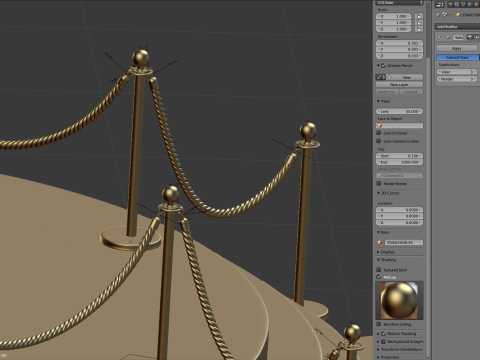Lock the Z scale value

(419, 29)
